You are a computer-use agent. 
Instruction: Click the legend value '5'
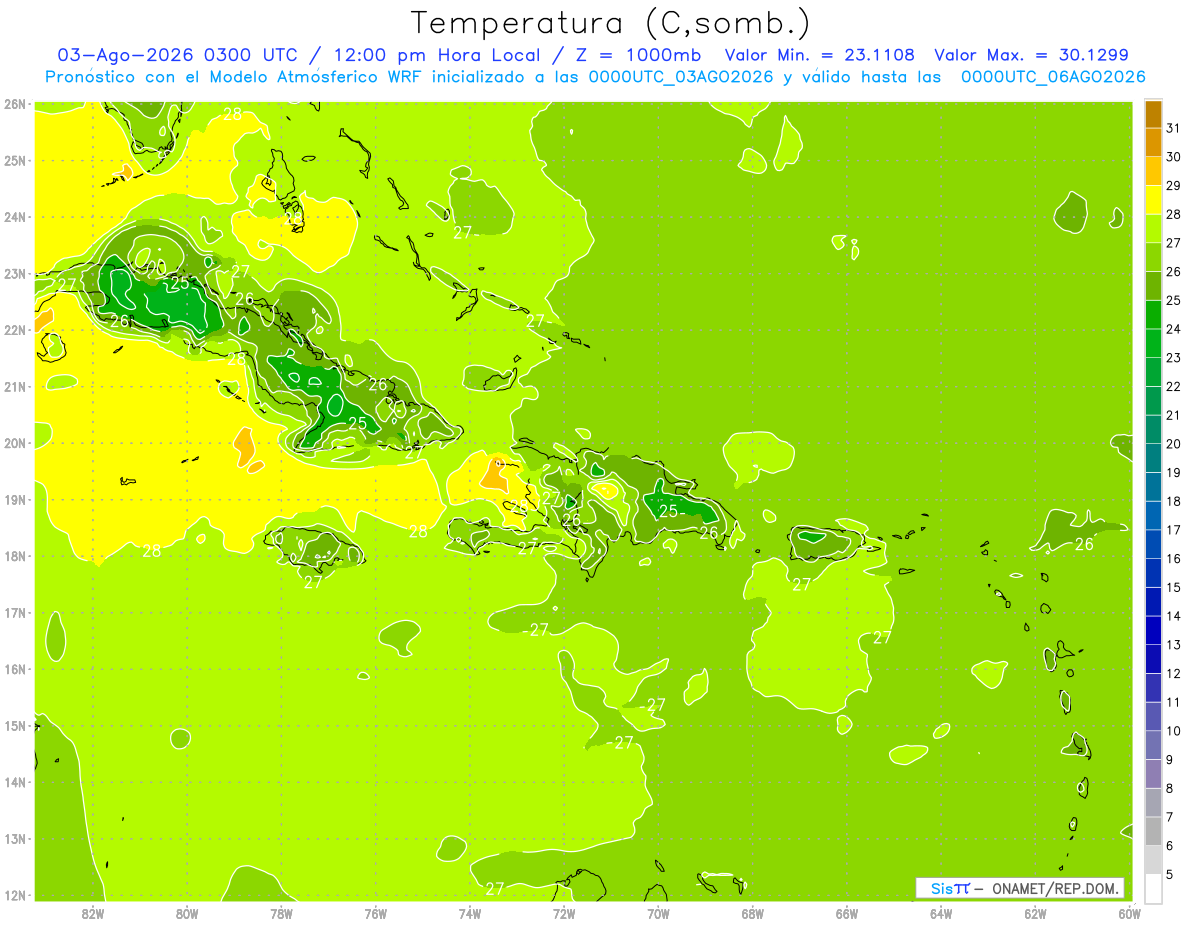pos(1170,874)
